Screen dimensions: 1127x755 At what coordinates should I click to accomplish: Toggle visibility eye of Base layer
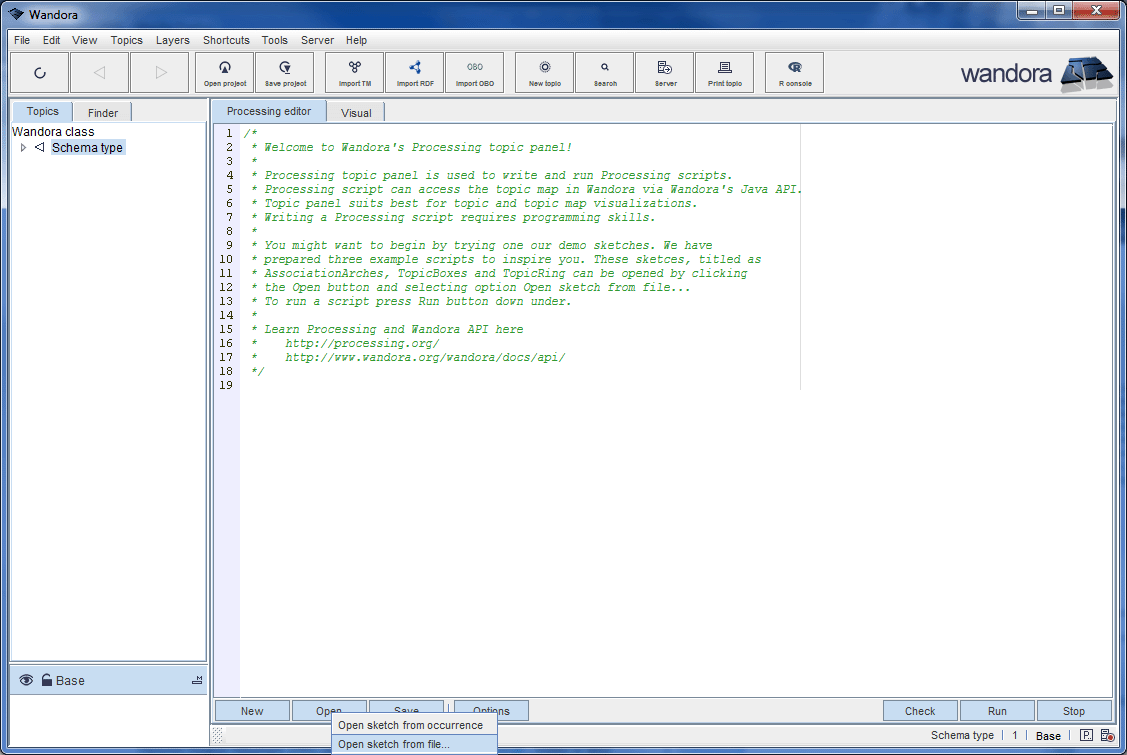coord(26,680)
